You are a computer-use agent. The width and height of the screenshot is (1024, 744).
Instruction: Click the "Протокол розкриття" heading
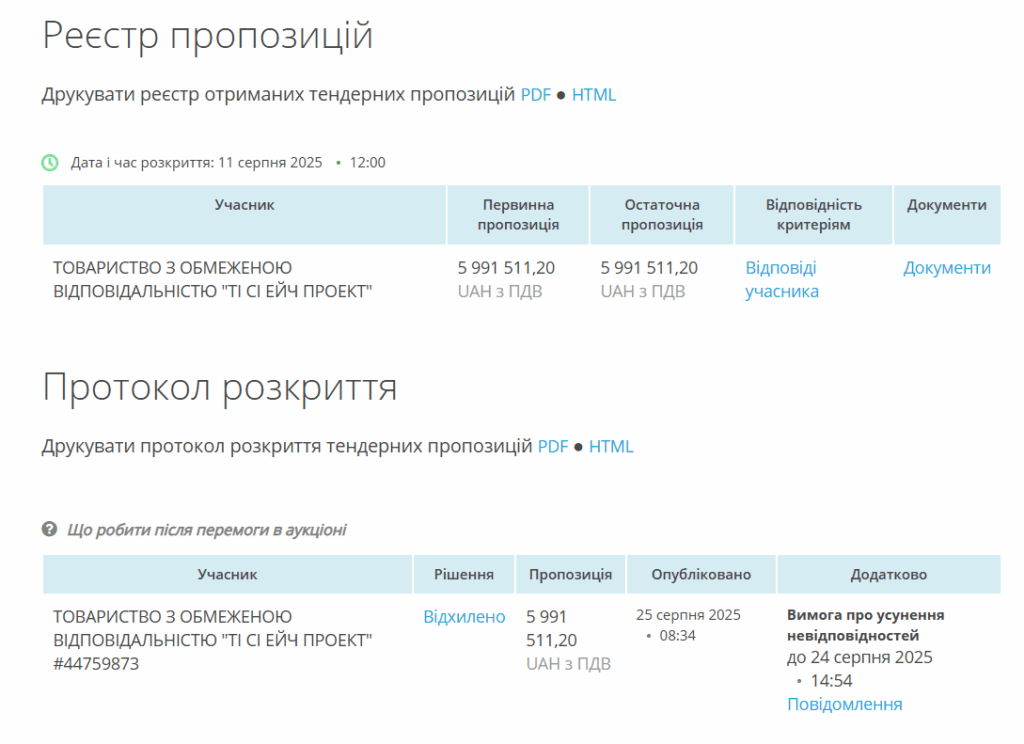pos(220,388)
